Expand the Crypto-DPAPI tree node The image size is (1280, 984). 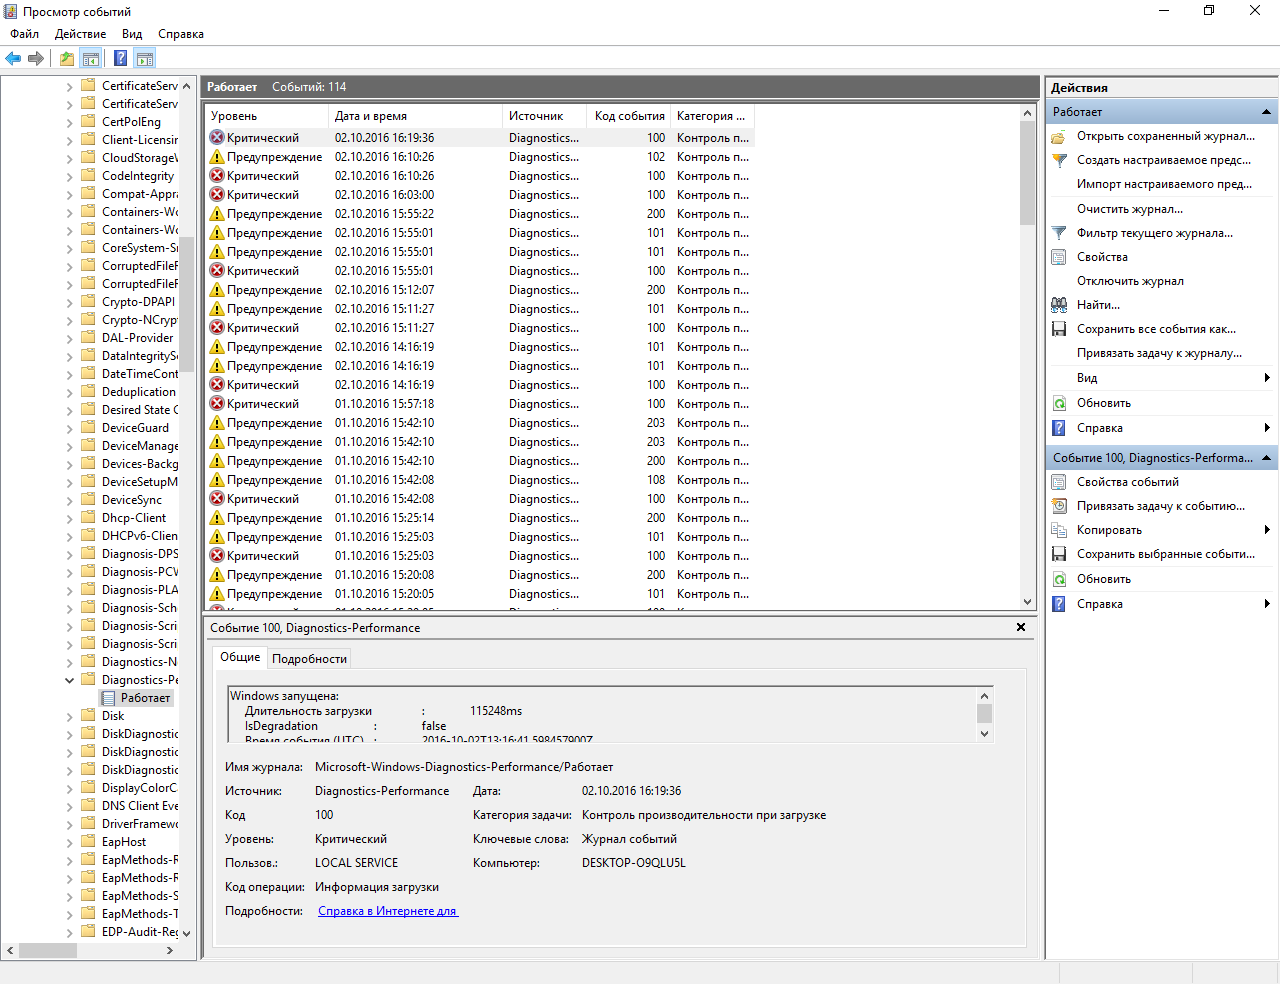[x=70, y=302]
